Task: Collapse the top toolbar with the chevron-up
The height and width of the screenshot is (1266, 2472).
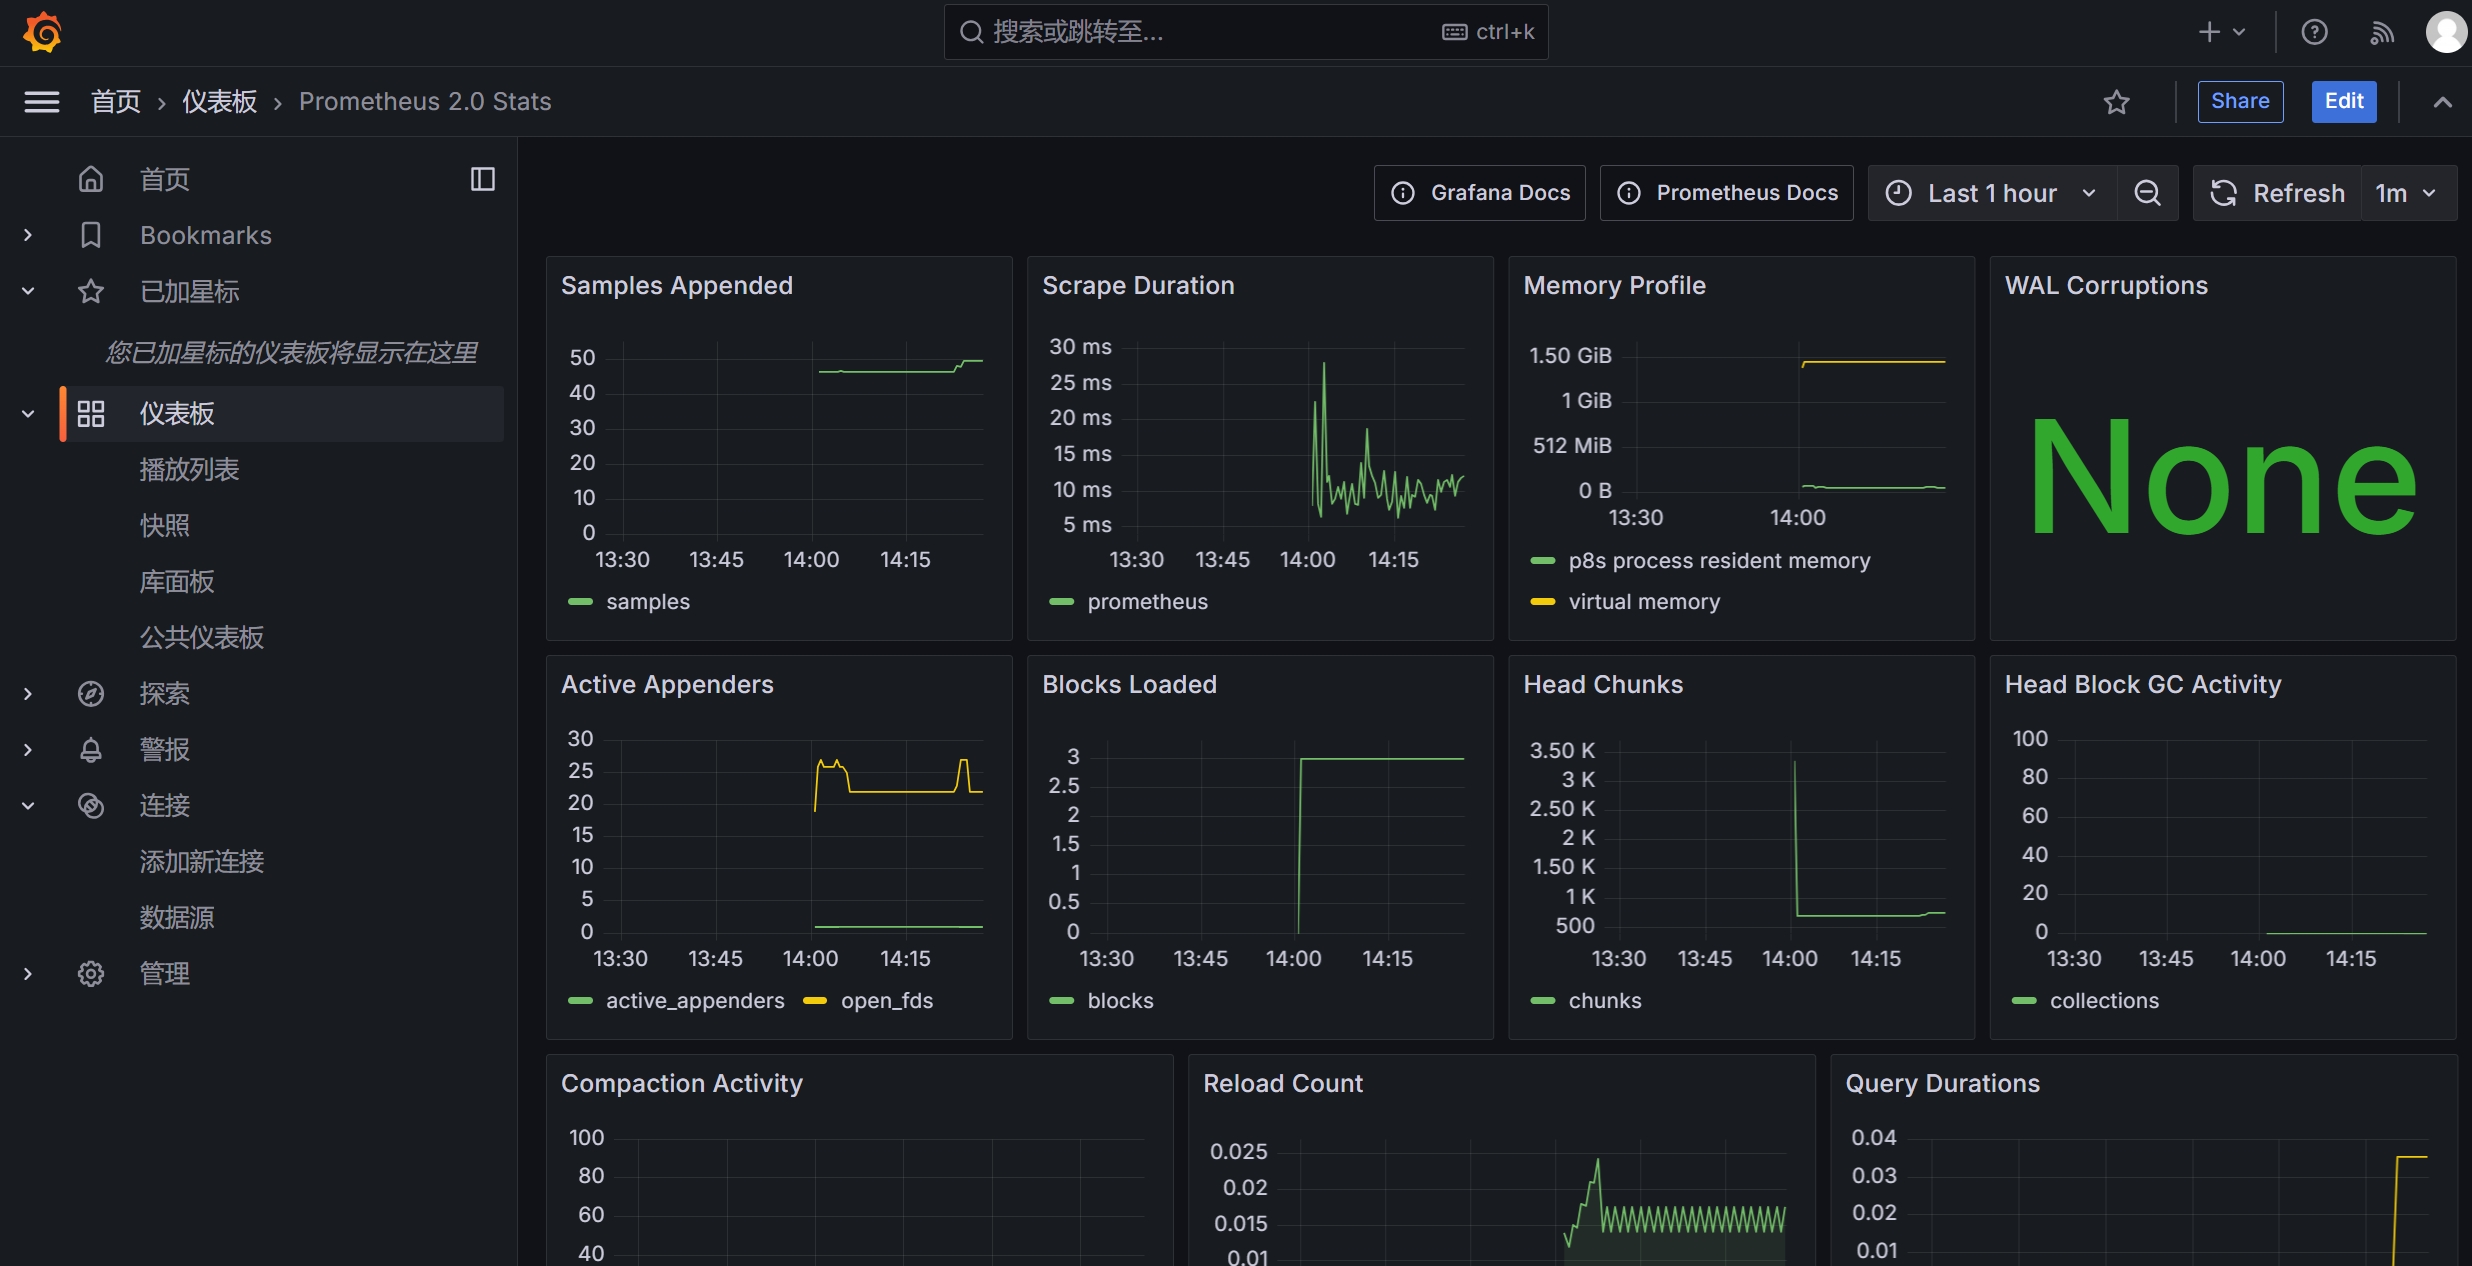Action: pyautogui.click(x=2442, y=102)
